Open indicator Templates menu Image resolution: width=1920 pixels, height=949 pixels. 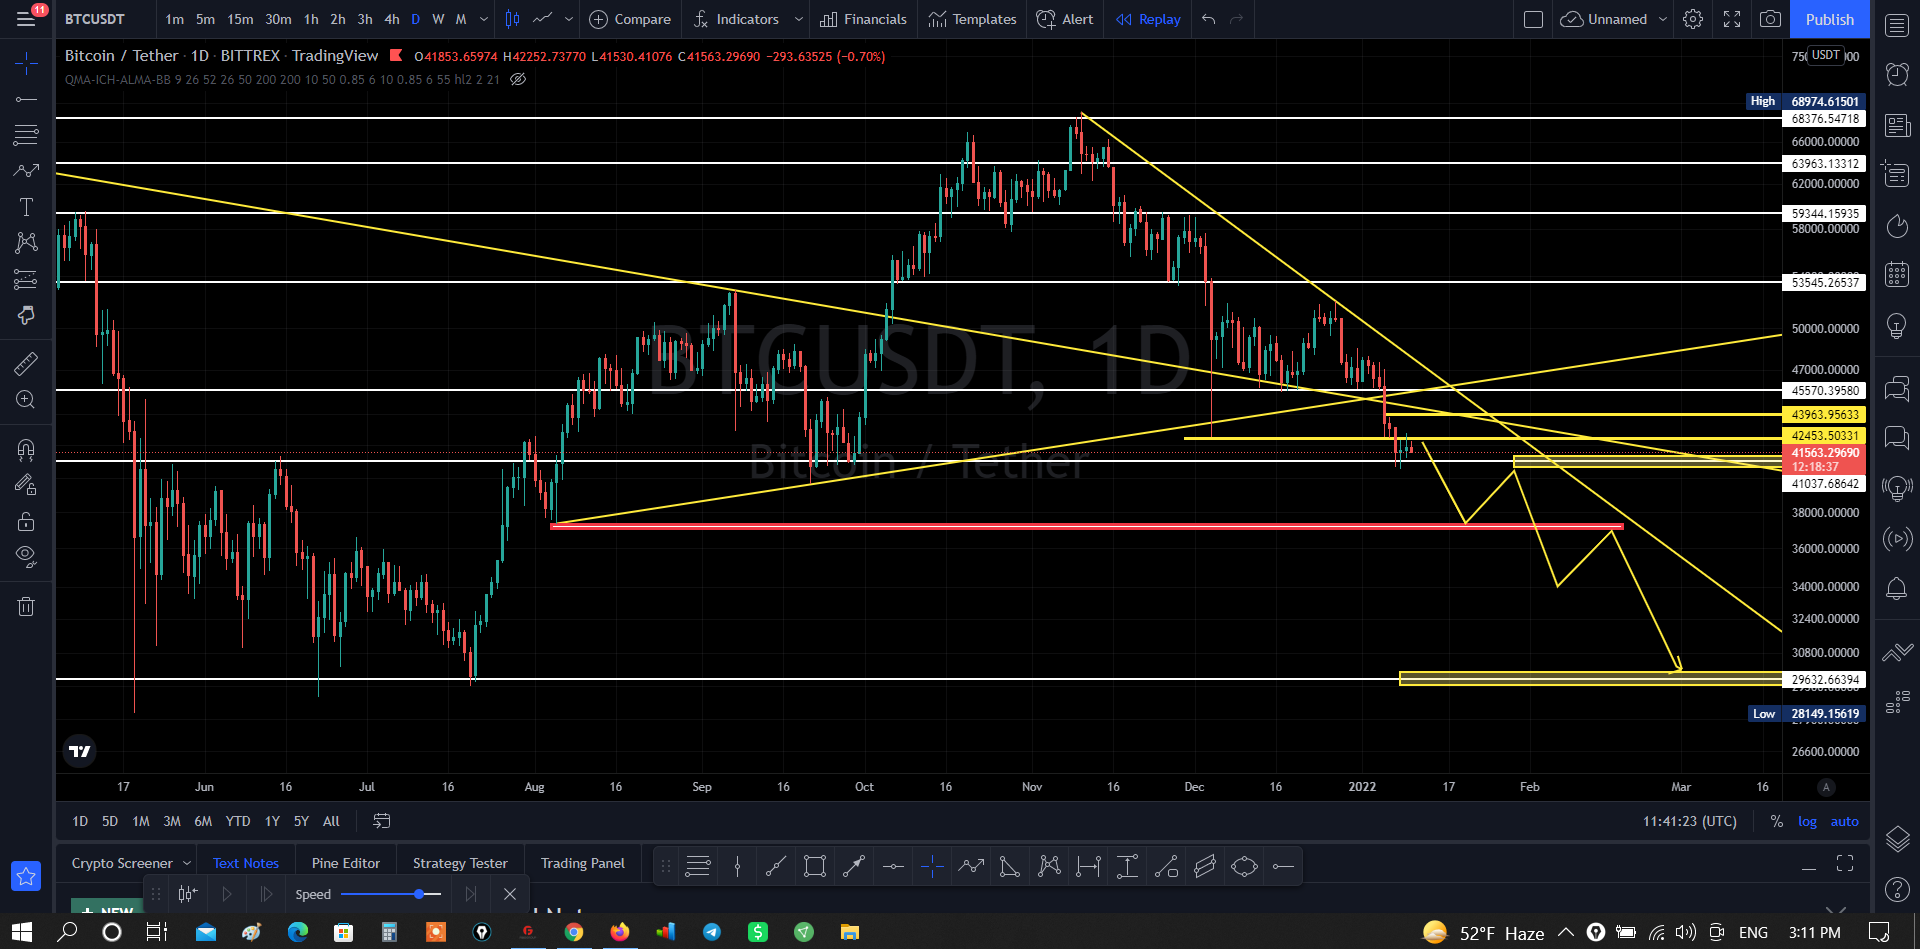(x=972, y=19)
